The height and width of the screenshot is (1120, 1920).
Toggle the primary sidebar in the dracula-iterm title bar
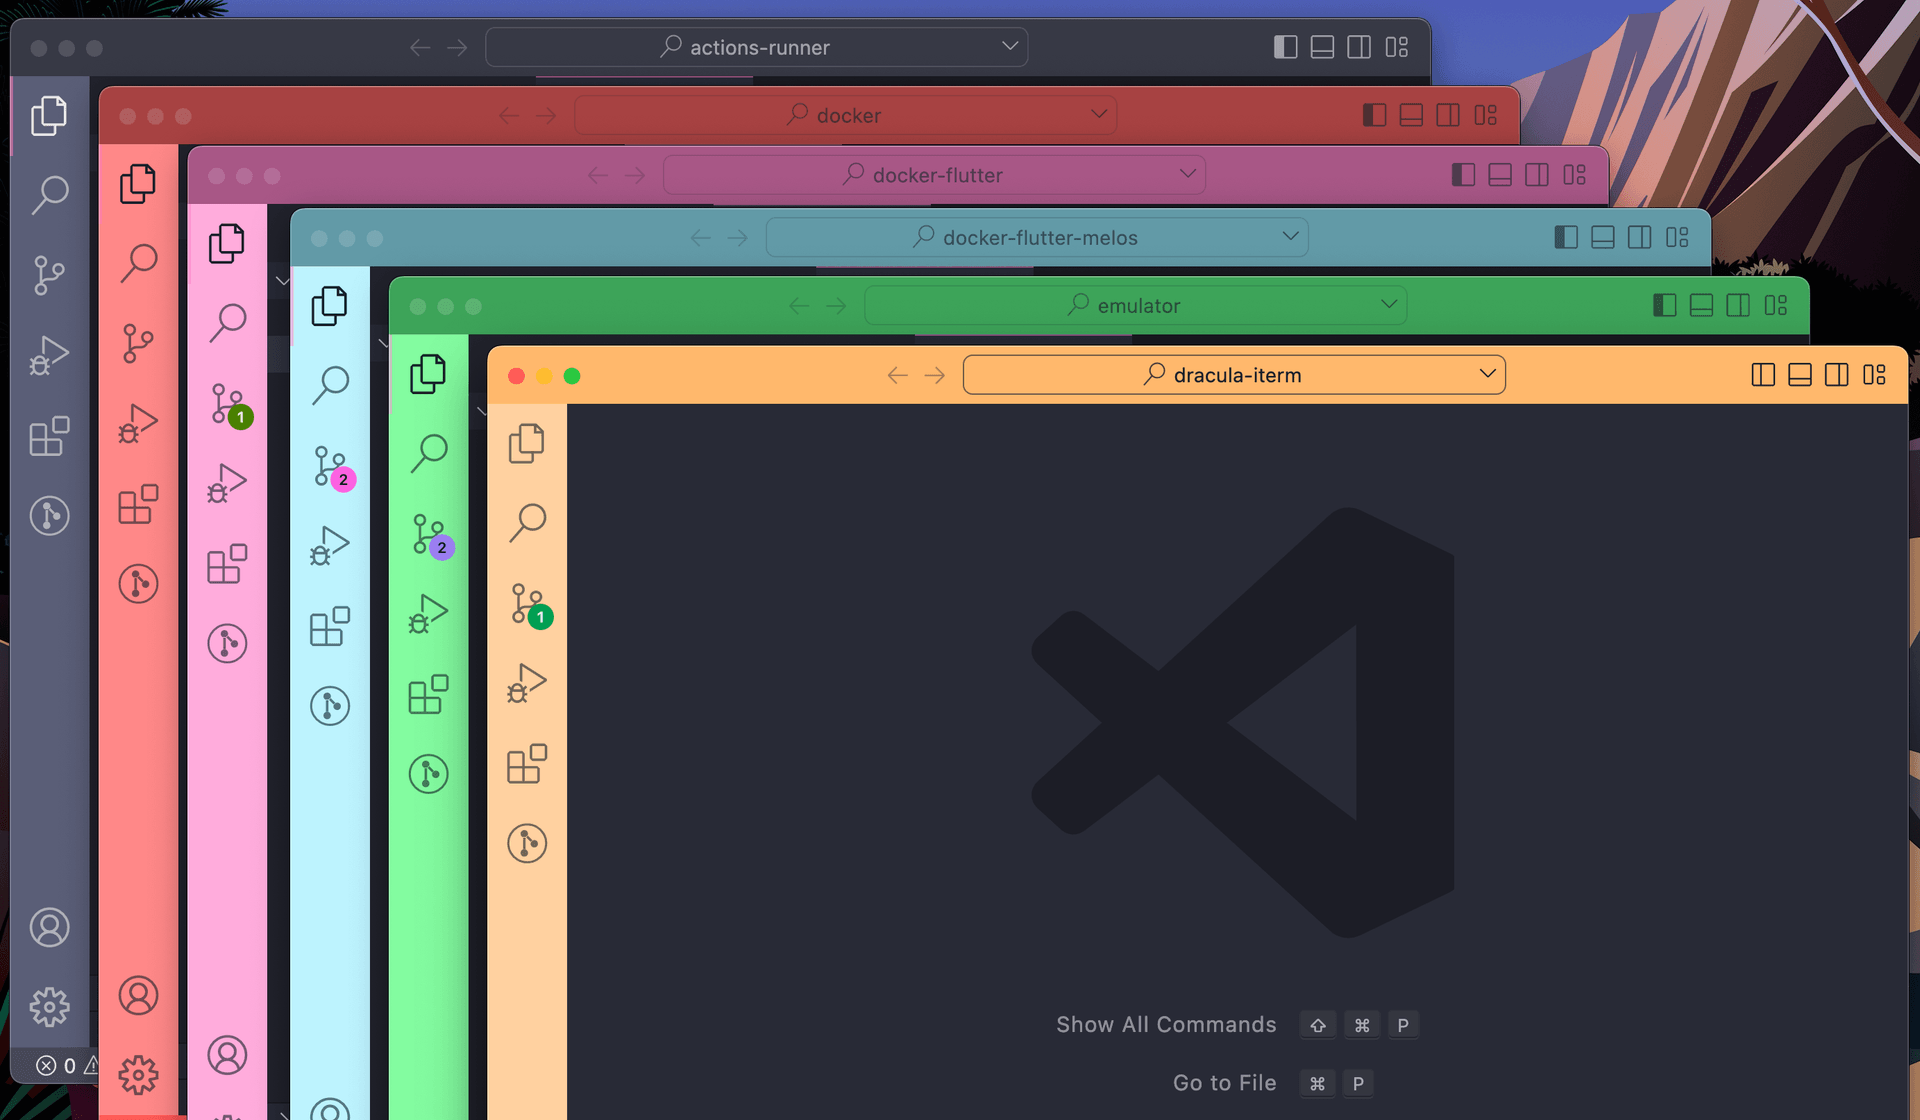[x=1763, y=374]
